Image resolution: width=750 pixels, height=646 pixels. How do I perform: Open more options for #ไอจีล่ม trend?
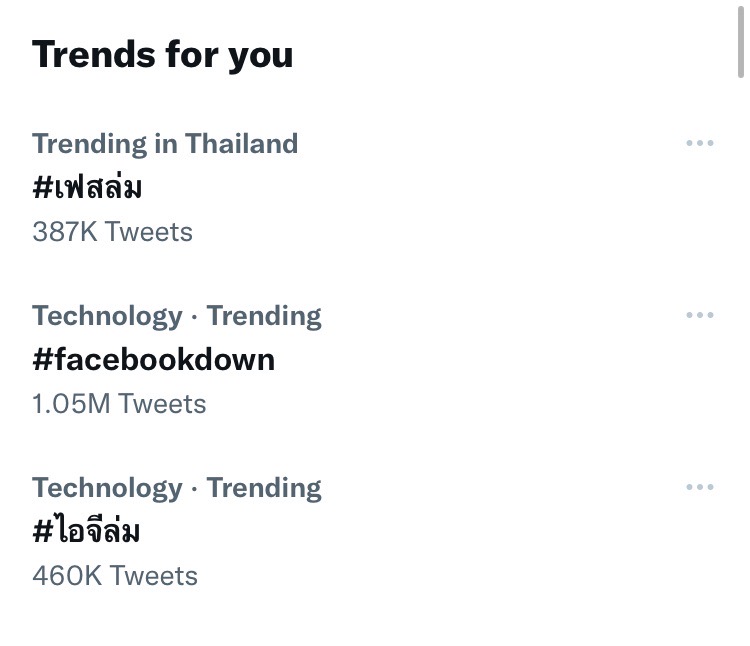[700, 487]
